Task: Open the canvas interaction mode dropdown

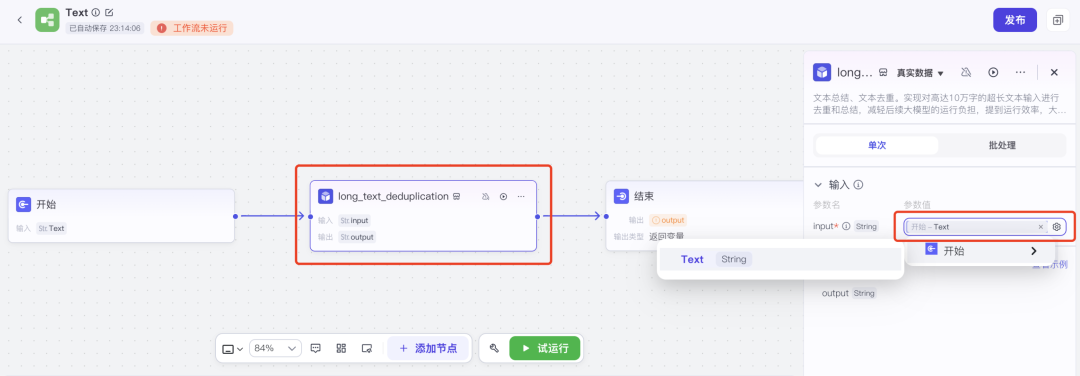Action: click(x=233, y=348)
